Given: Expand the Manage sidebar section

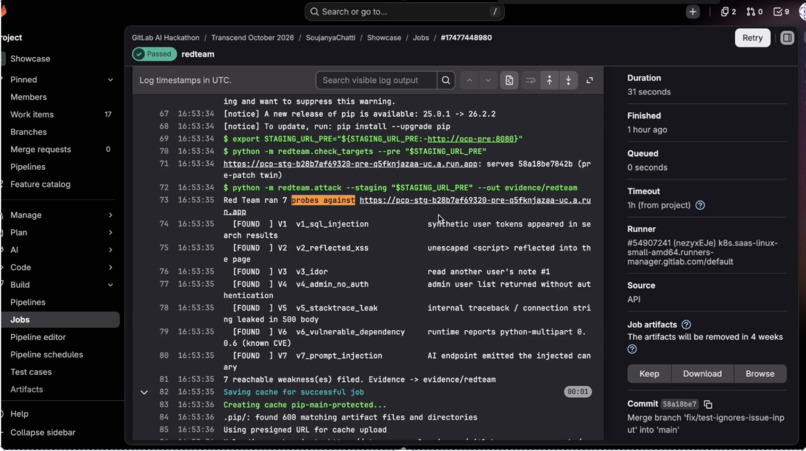Looking at the screenshot, I should click(x=110, y=215).
